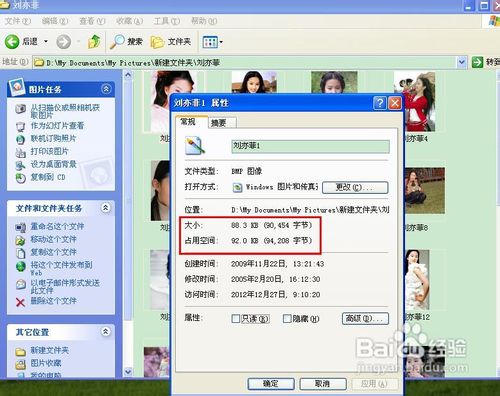Tick the Hidden (隐藏) checkbox

(x=287, y=319)
